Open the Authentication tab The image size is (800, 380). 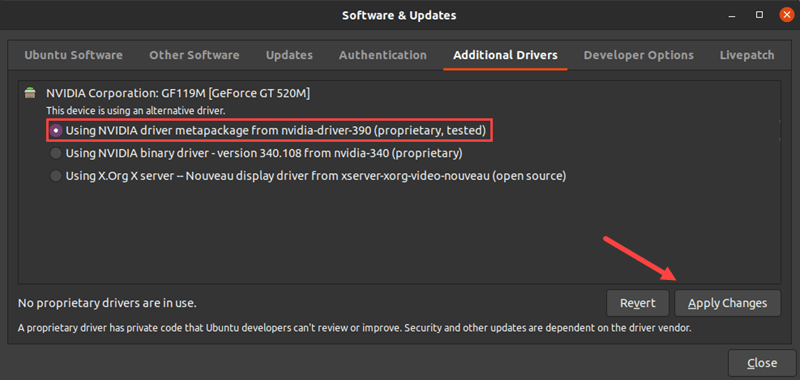click(x=383, y=55)
